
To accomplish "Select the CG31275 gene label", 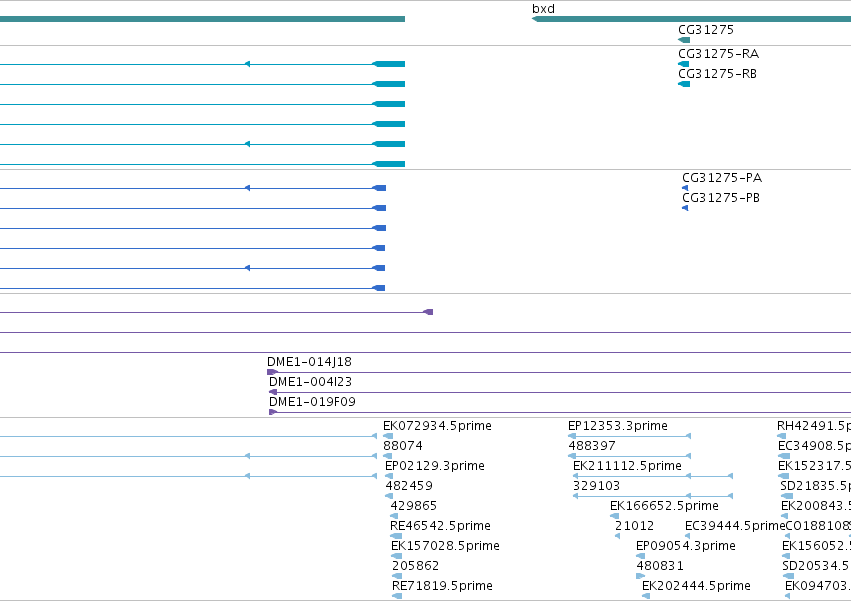I will [706, 29].
